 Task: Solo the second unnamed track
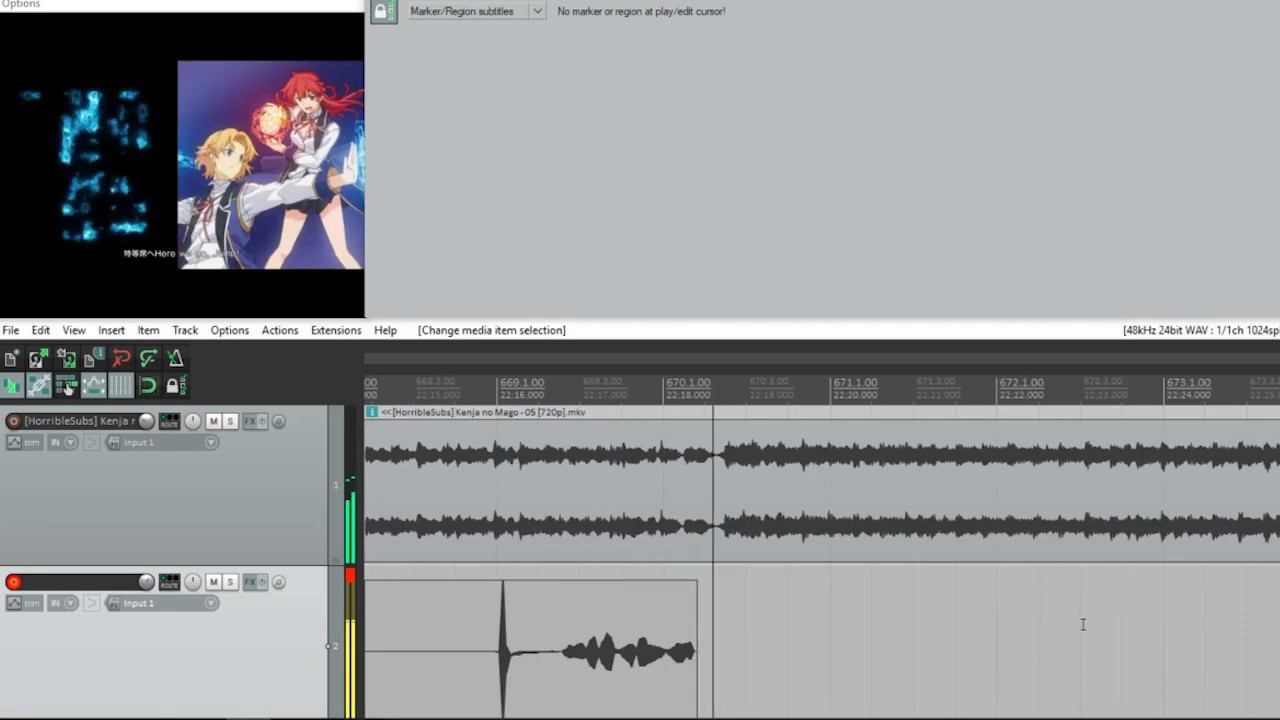[230, 582]
